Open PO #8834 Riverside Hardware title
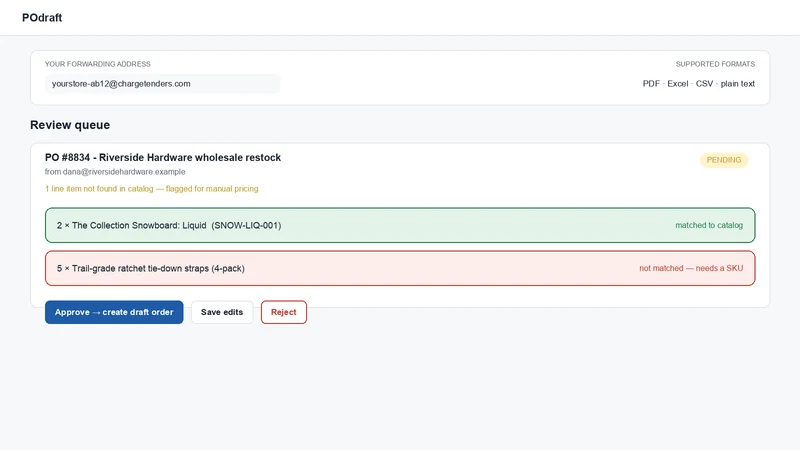The width and height of the screenshot is (800, 450). point(163,158)
